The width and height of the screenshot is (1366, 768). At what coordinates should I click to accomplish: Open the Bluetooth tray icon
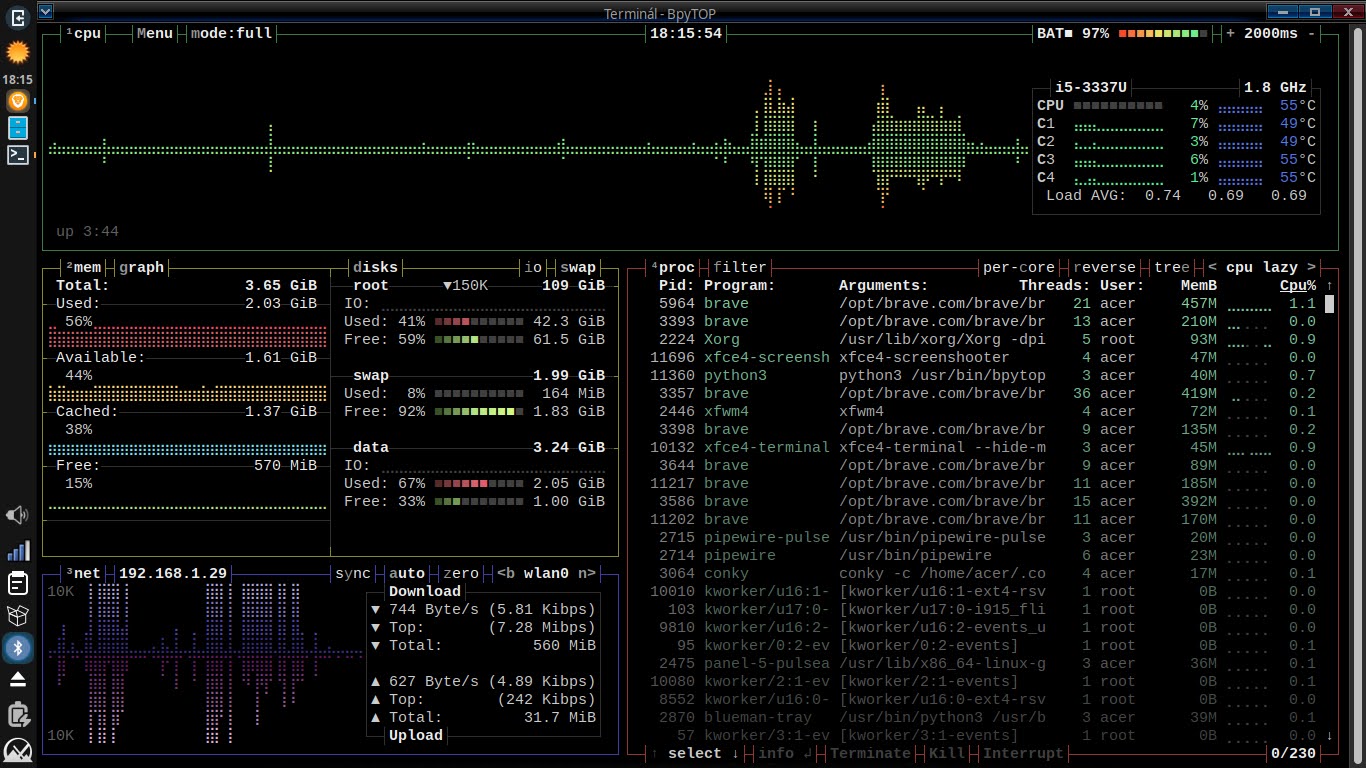pyautogui.click(x=17, y=647)
